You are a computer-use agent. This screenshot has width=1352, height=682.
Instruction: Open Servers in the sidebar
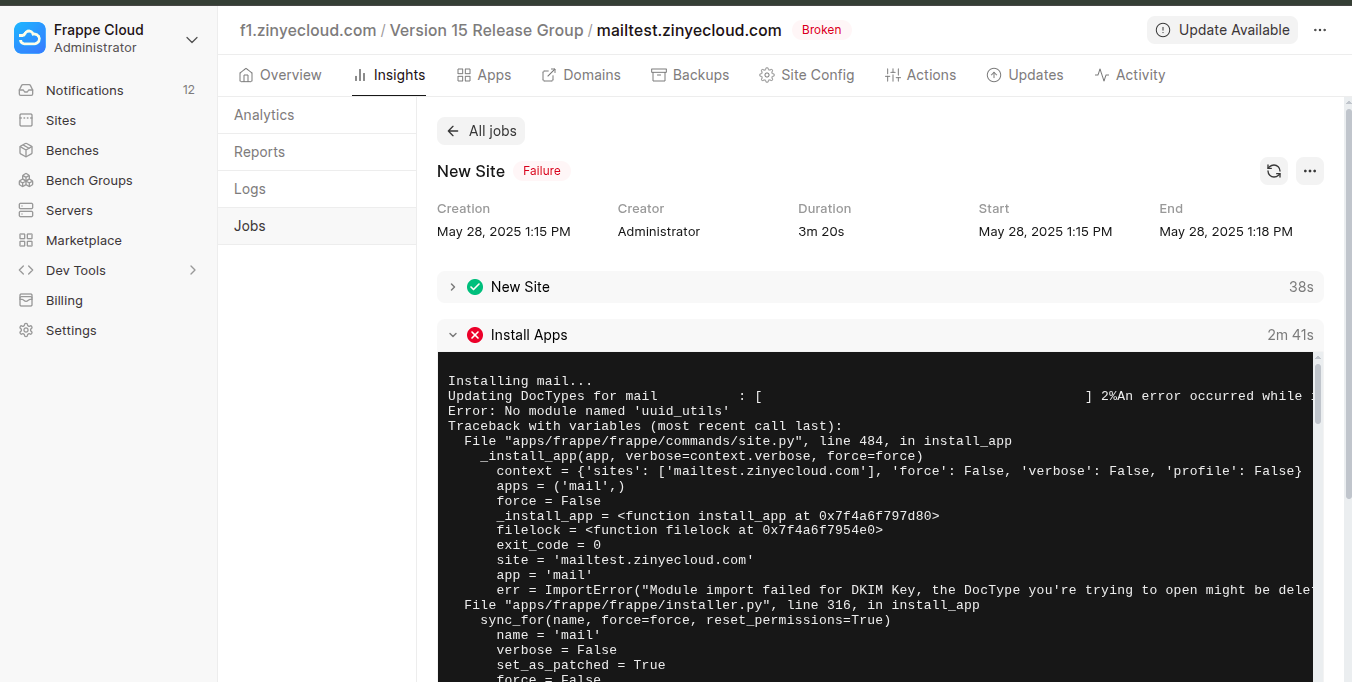click(x=69, y=210)
